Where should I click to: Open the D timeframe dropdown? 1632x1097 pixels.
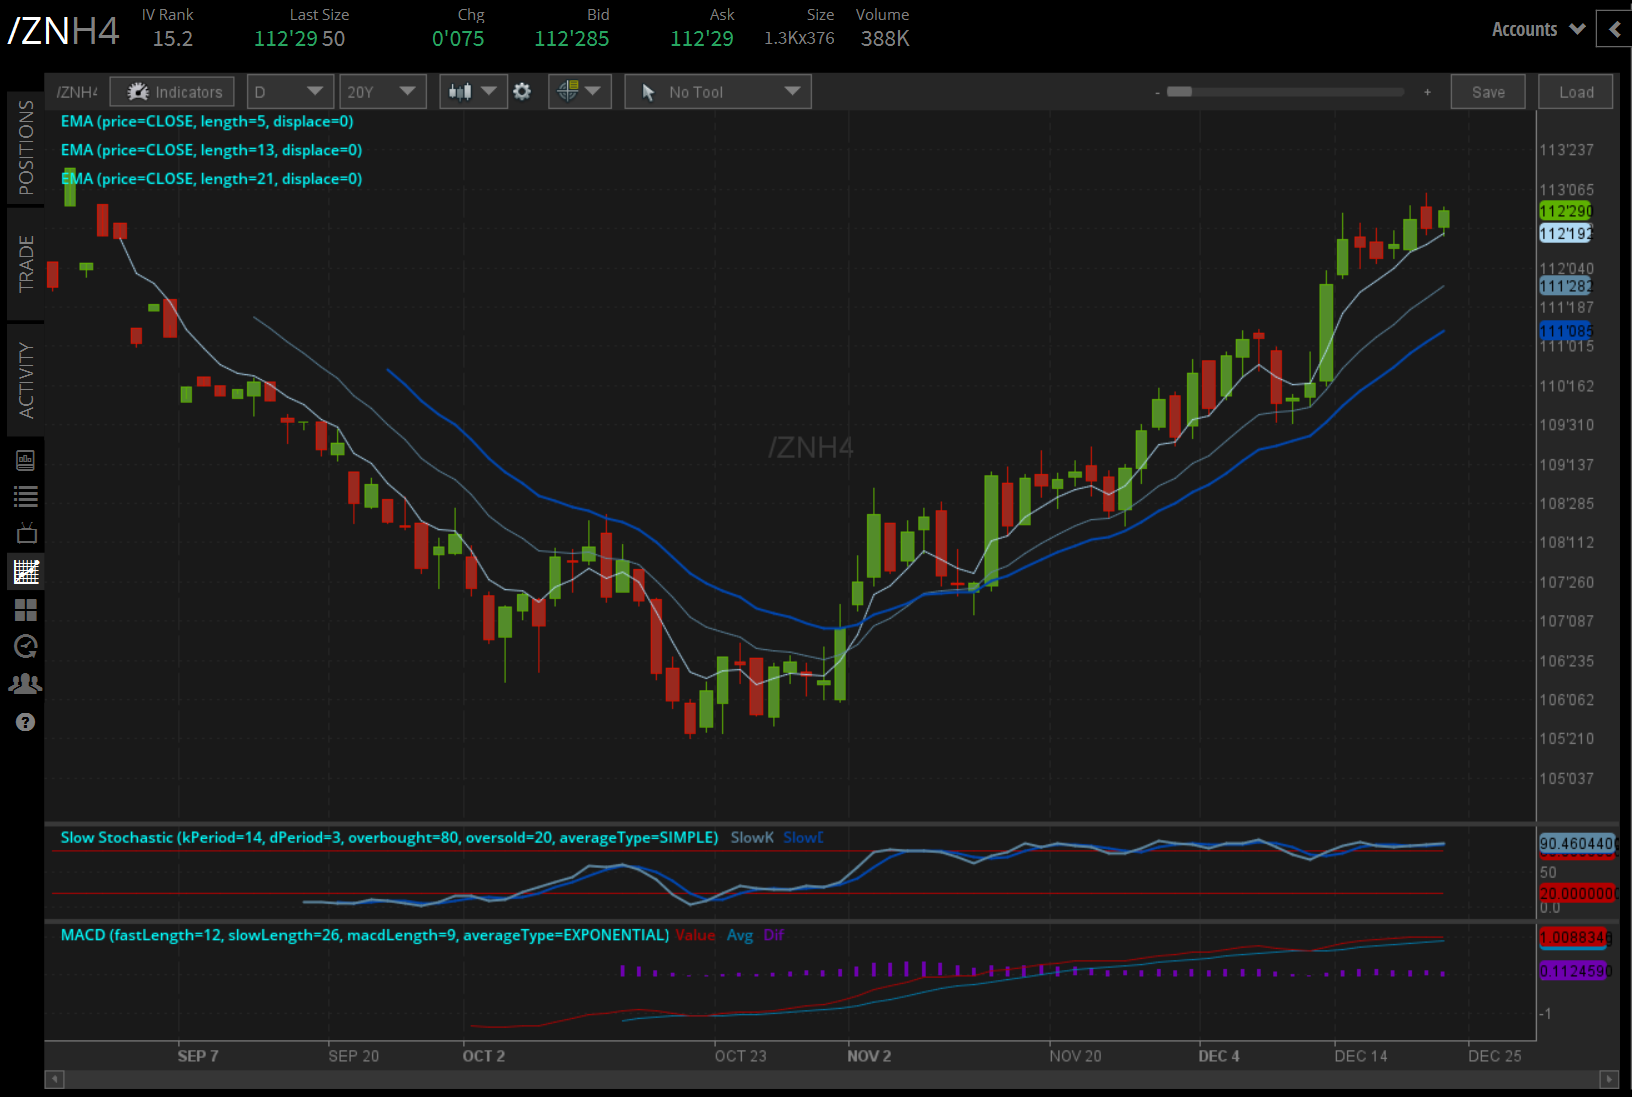click(x=289, y=91)
